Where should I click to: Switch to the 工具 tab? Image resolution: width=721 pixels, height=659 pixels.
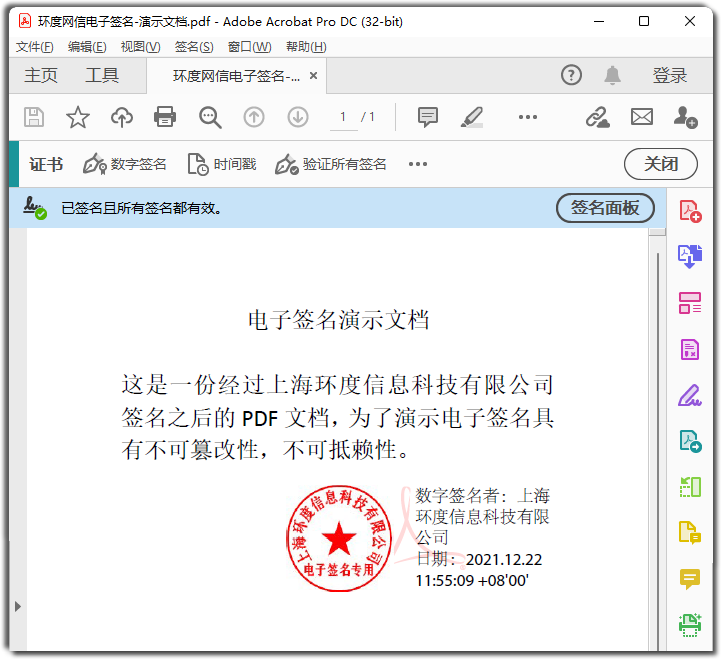(102, 75)
